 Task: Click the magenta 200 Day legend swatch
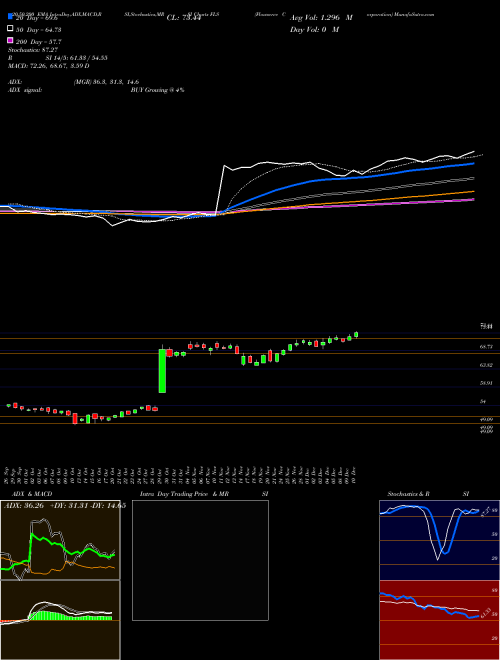pyautogui.click(x=11, y=41)
